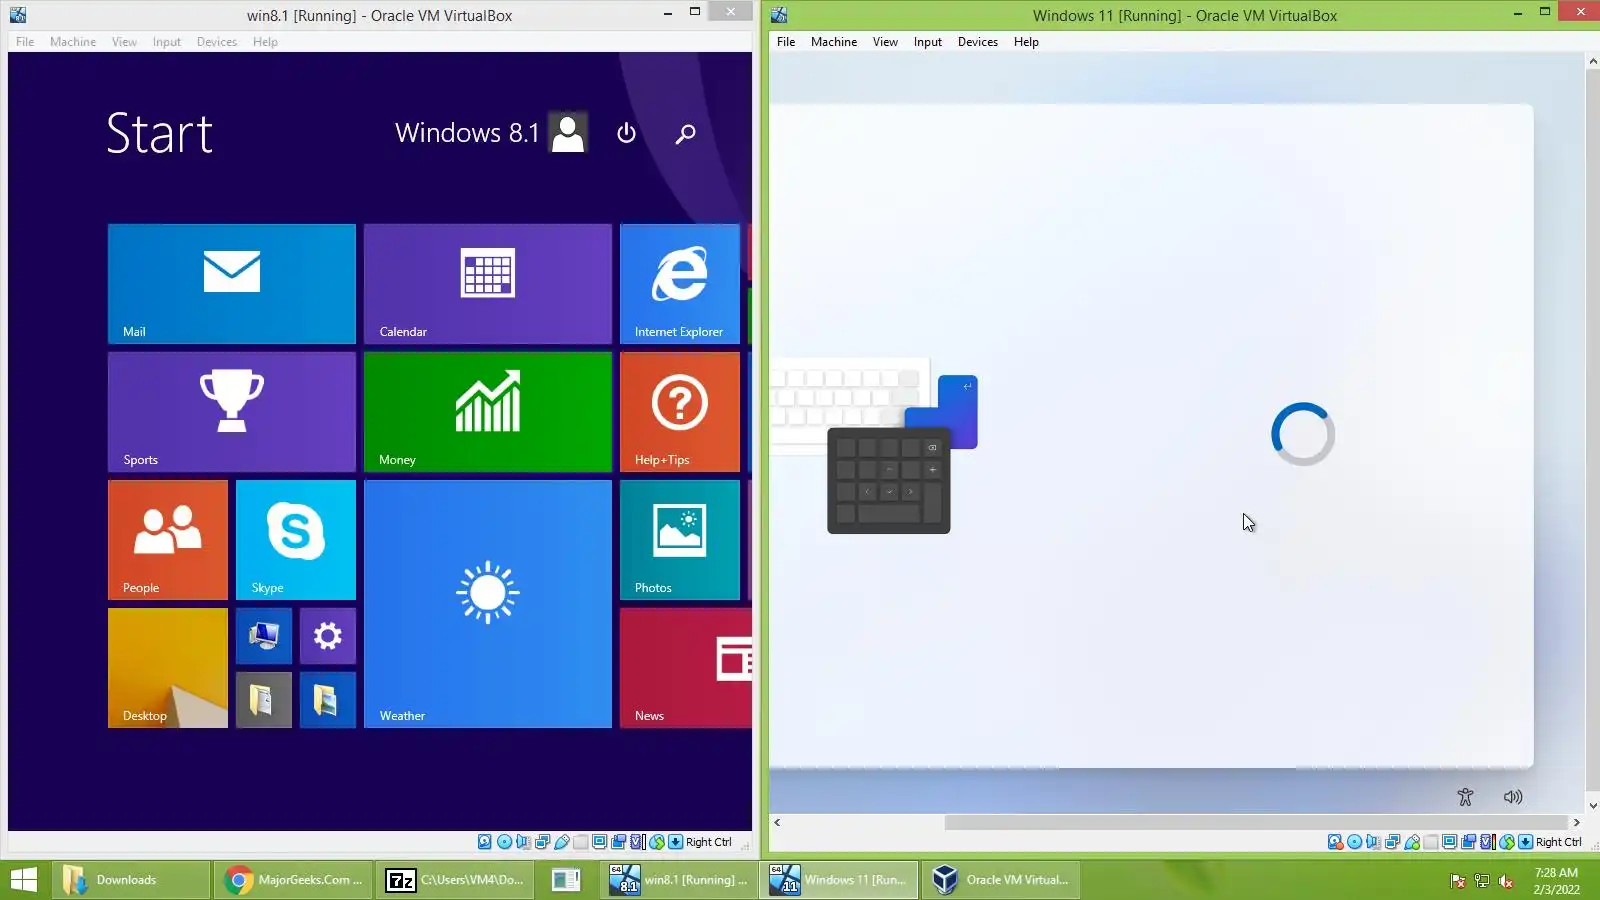Switch to MajorGeeks.Com Chrome taskbar button
The image size is (1600, 900).
click(294, 880)
